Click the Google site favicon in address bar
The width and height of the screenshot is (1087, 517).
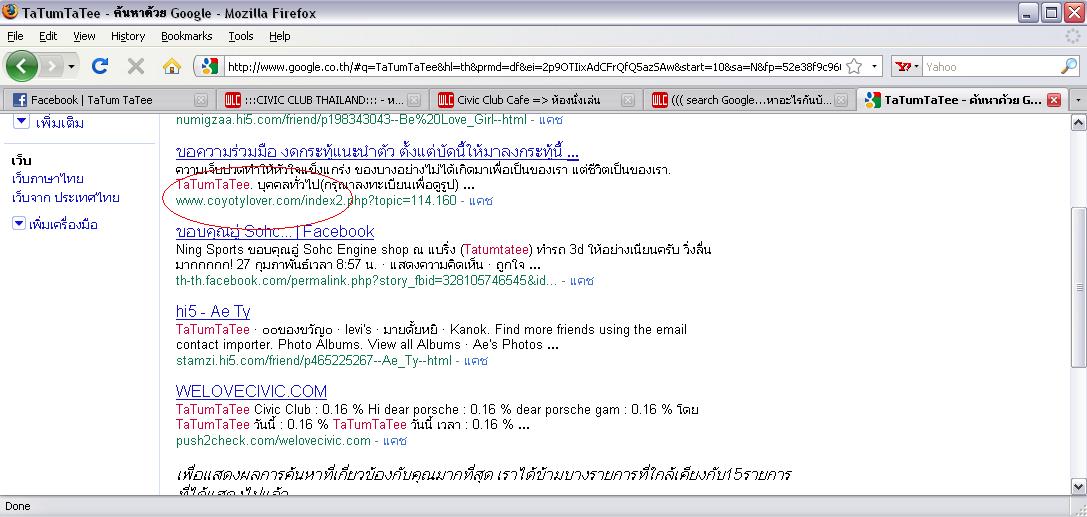pos(209,67)
